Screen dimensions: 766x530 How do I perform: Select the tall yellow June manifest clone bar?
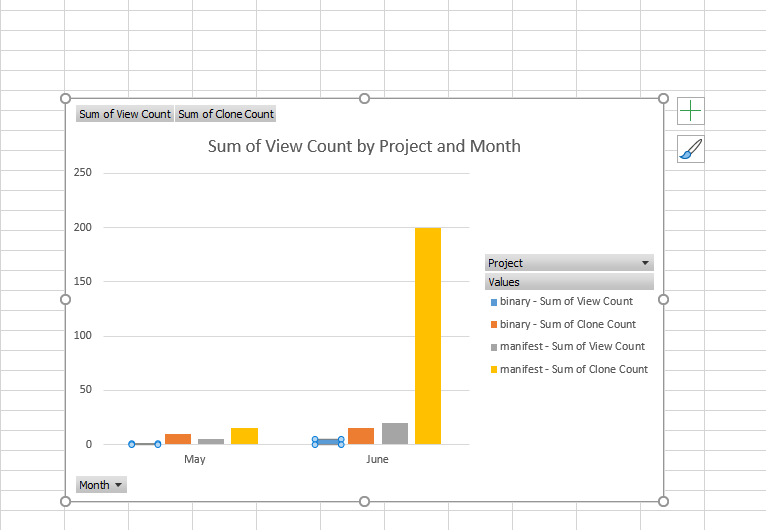428,335
